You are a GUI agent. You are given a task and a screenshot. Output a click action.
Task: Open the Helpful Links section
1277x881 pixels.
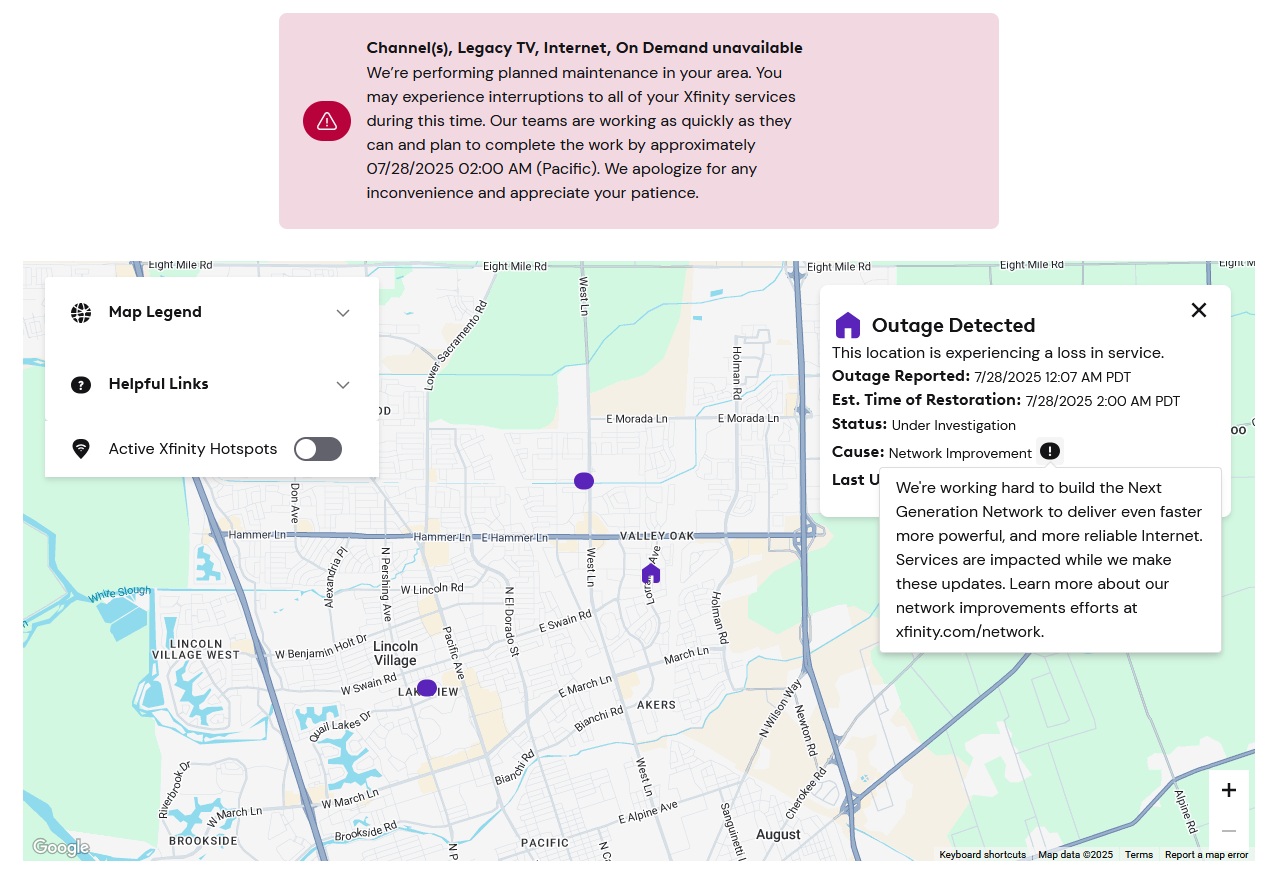point(212,385)
